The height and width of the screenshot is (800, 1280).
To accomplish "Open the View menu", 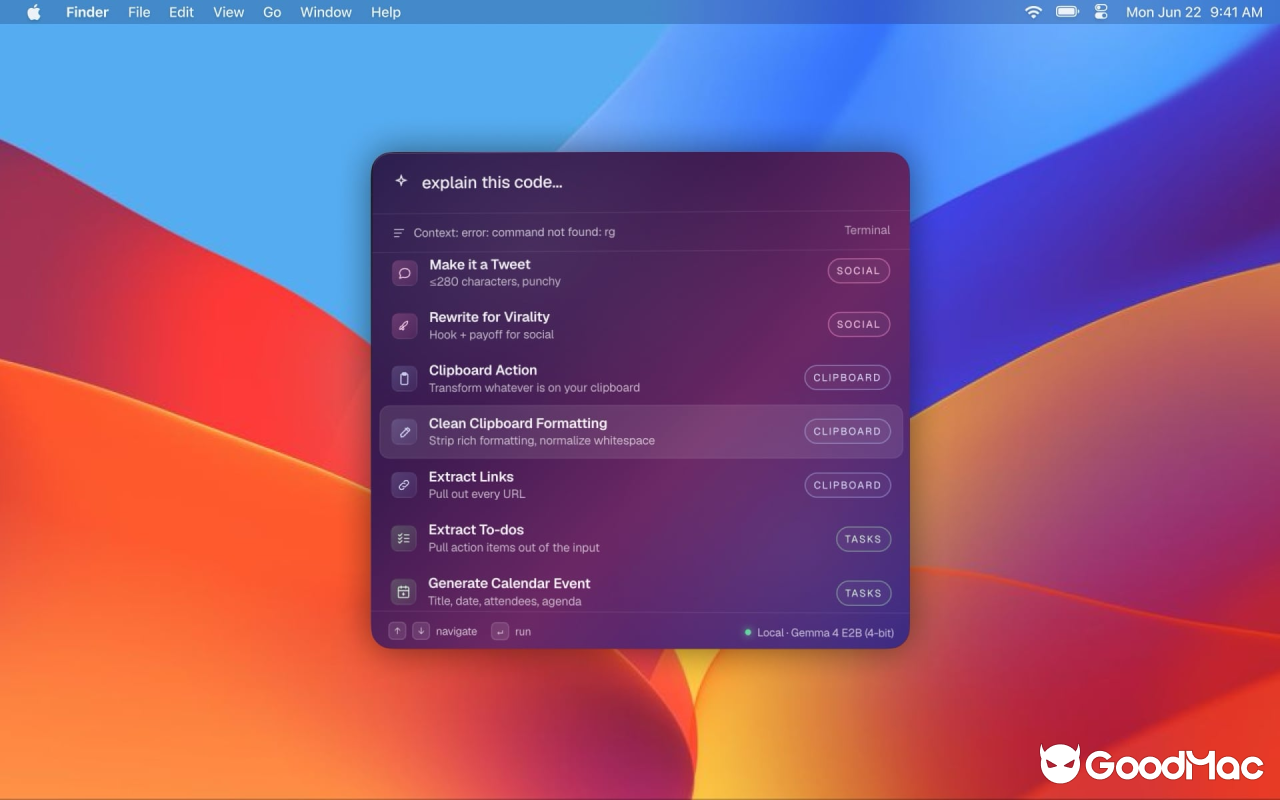I will point(228,12).
